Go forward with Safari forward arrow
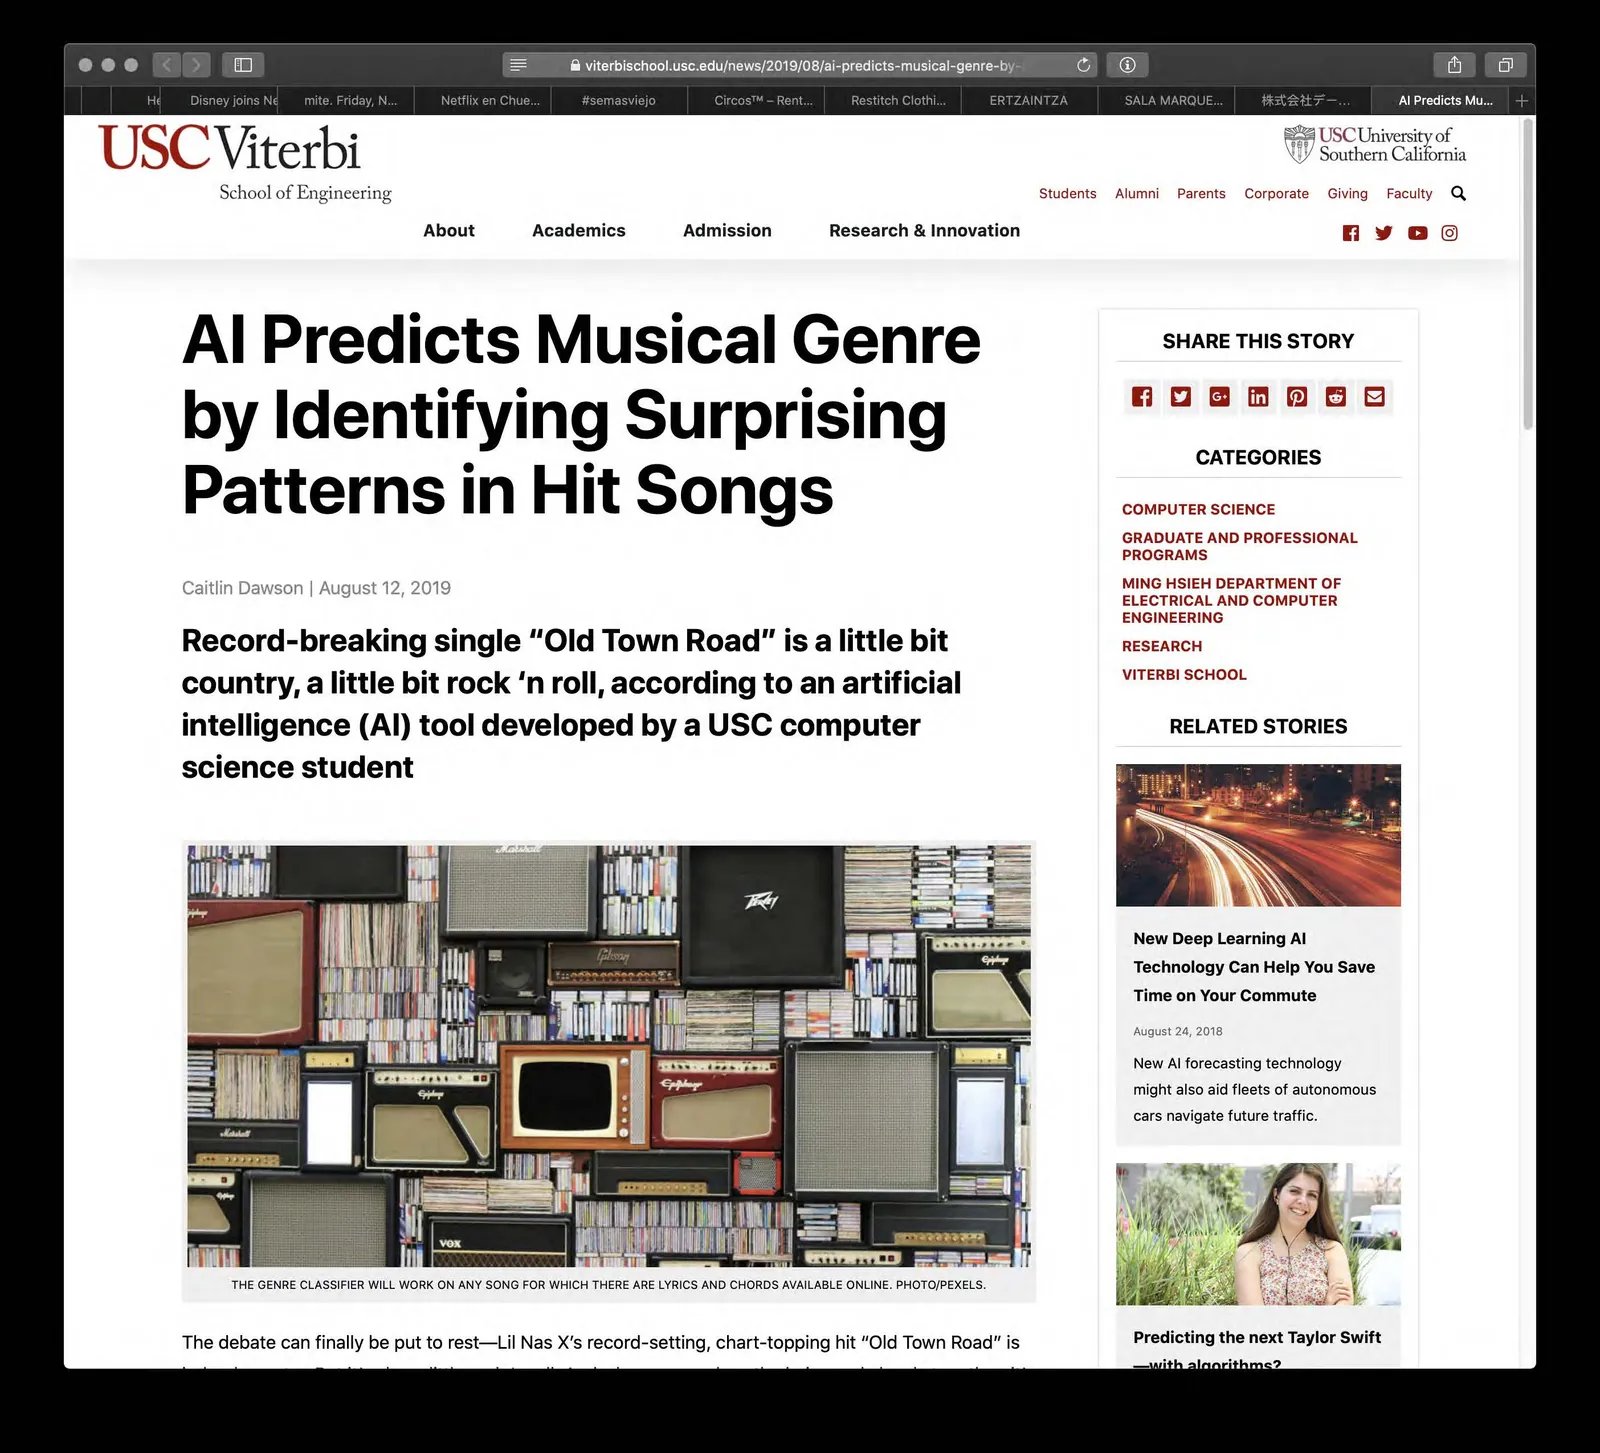Image resolution: width=1600 pixels, height=1453 pixels. [x=197, y=65]
